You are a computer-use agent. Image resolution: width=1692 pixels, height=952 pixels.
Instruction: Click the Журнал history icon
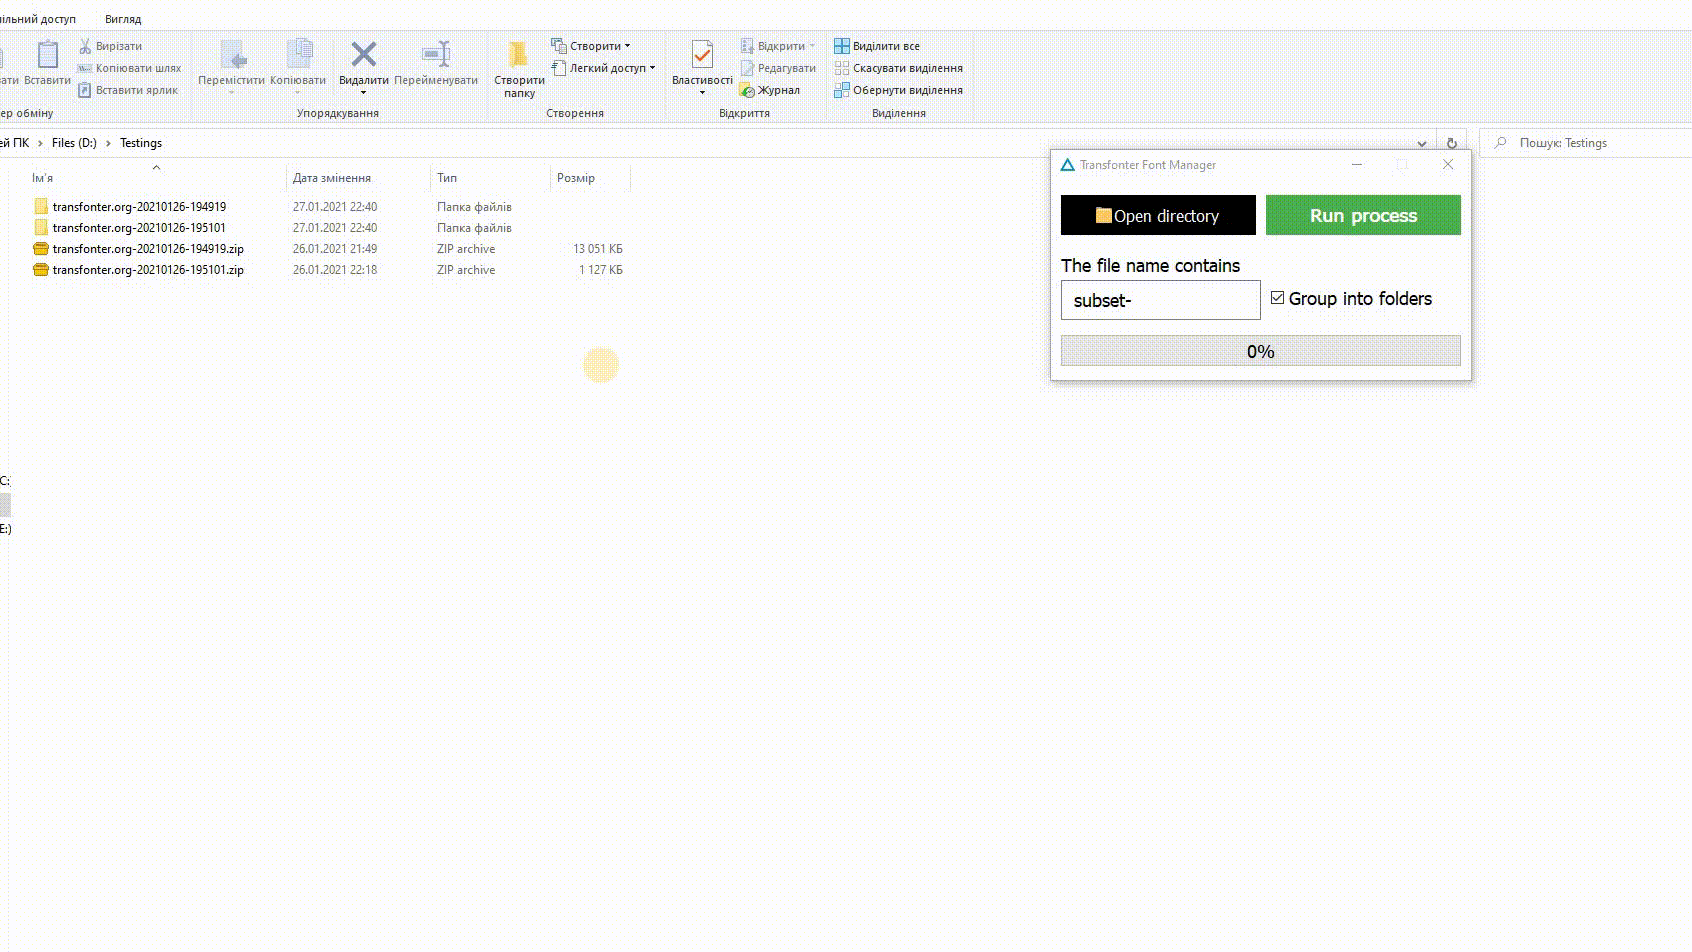click(x=747, y=90)
